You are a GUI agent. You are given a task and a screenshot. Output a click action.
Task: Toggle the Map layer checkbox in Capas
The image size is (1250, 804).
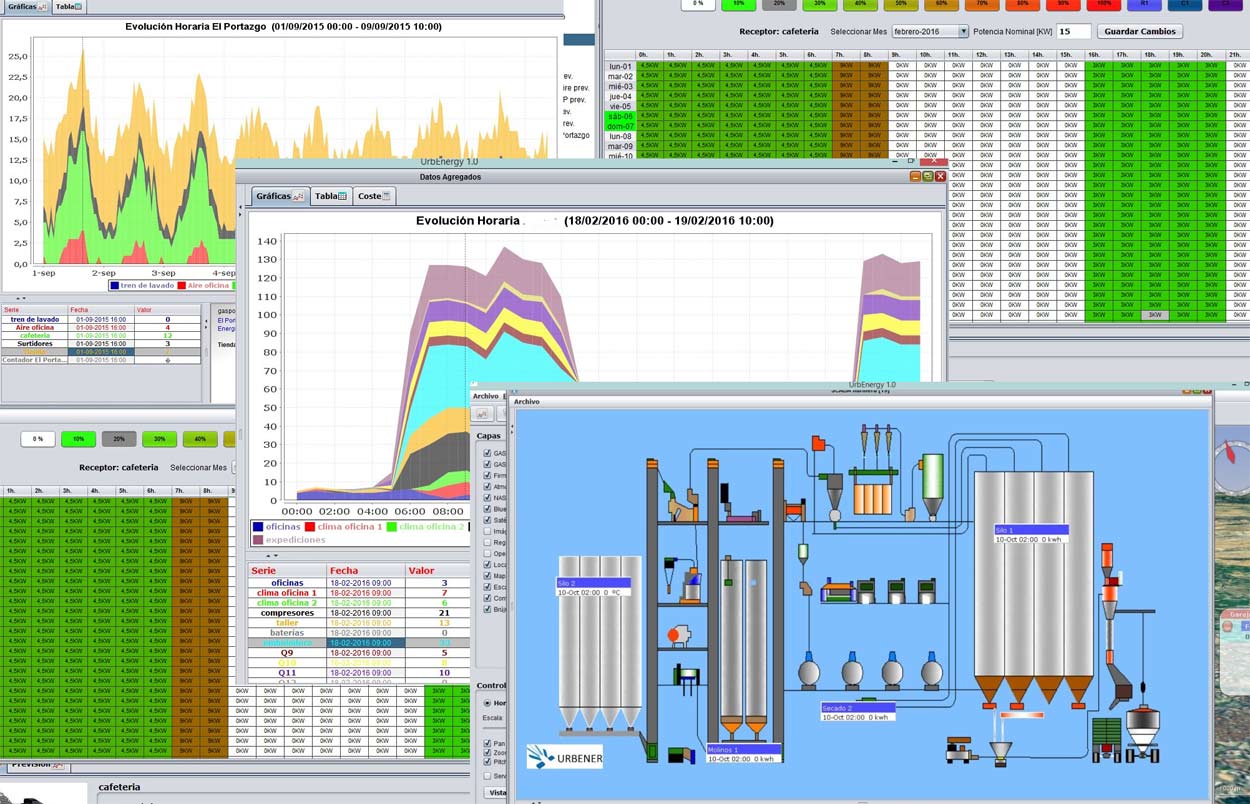(x=488, y=576)
